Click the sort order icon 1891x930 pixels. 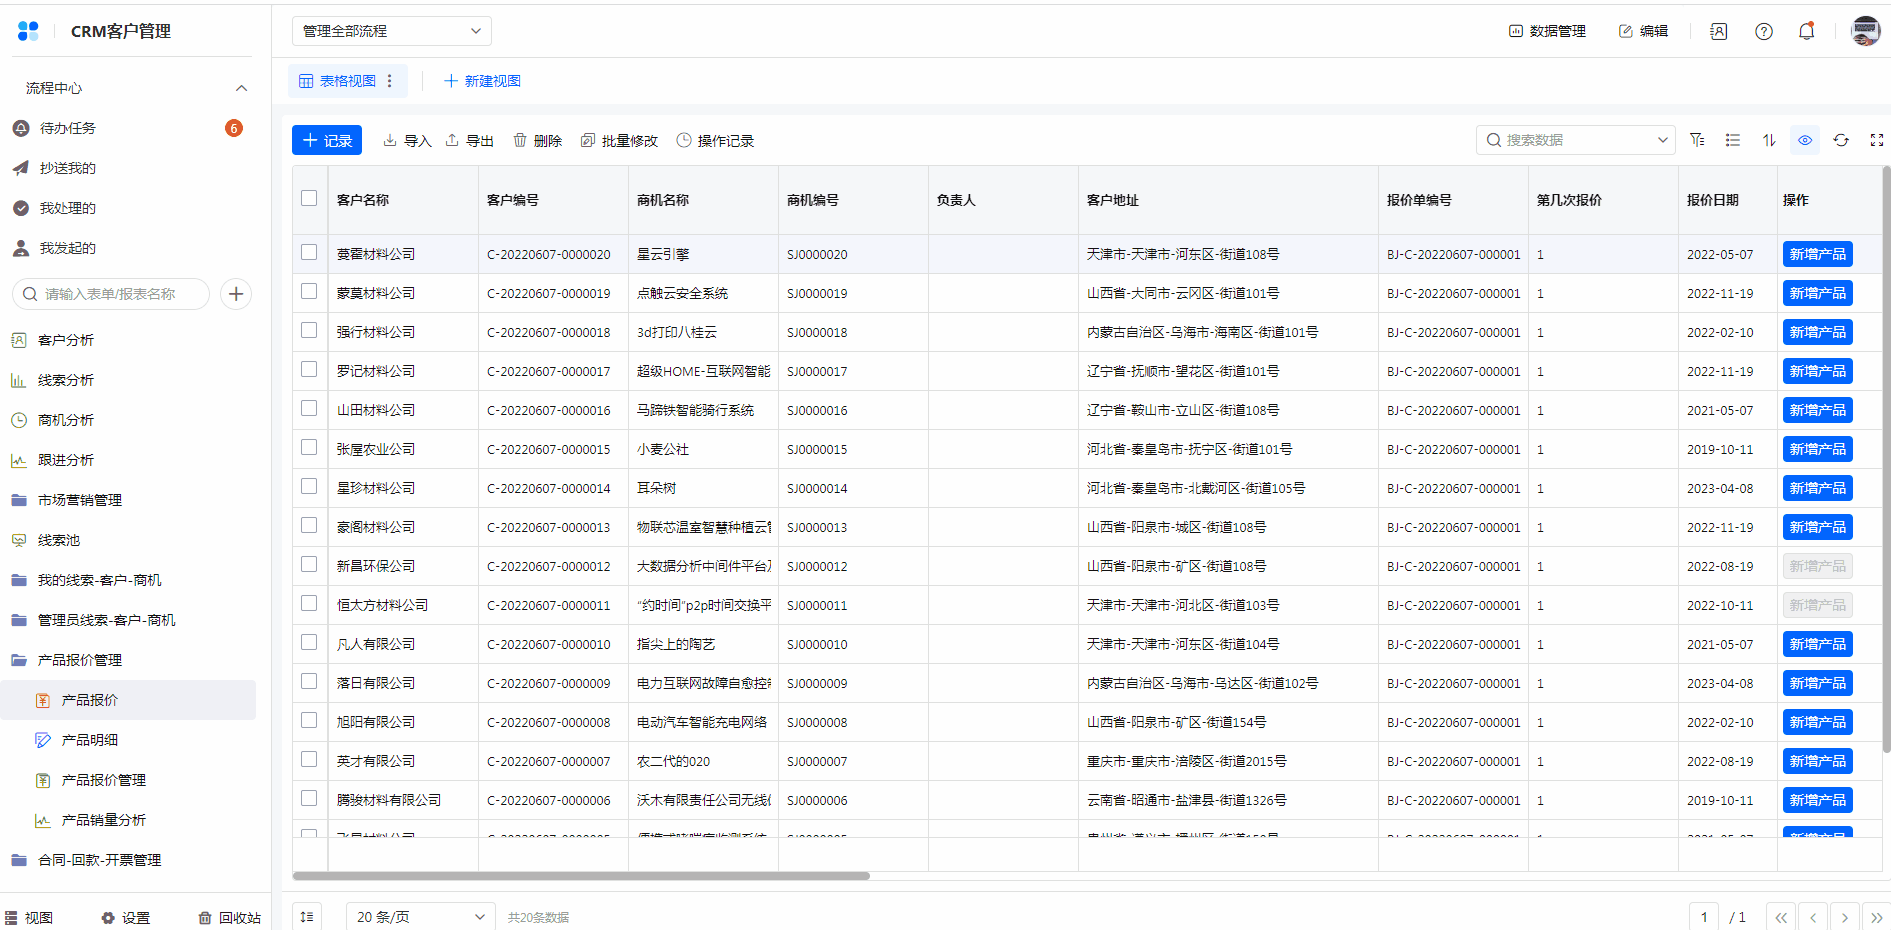coord(1769,140)
